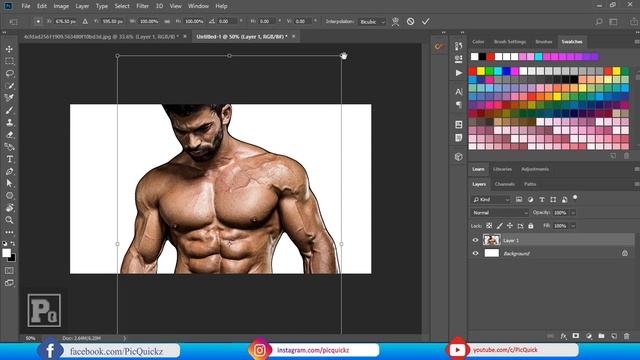Image resolution: width=640 pixels, height=360 pixels.
Task: Open the Layer menu
Action: pyautogui.click(x=82, y=6)
